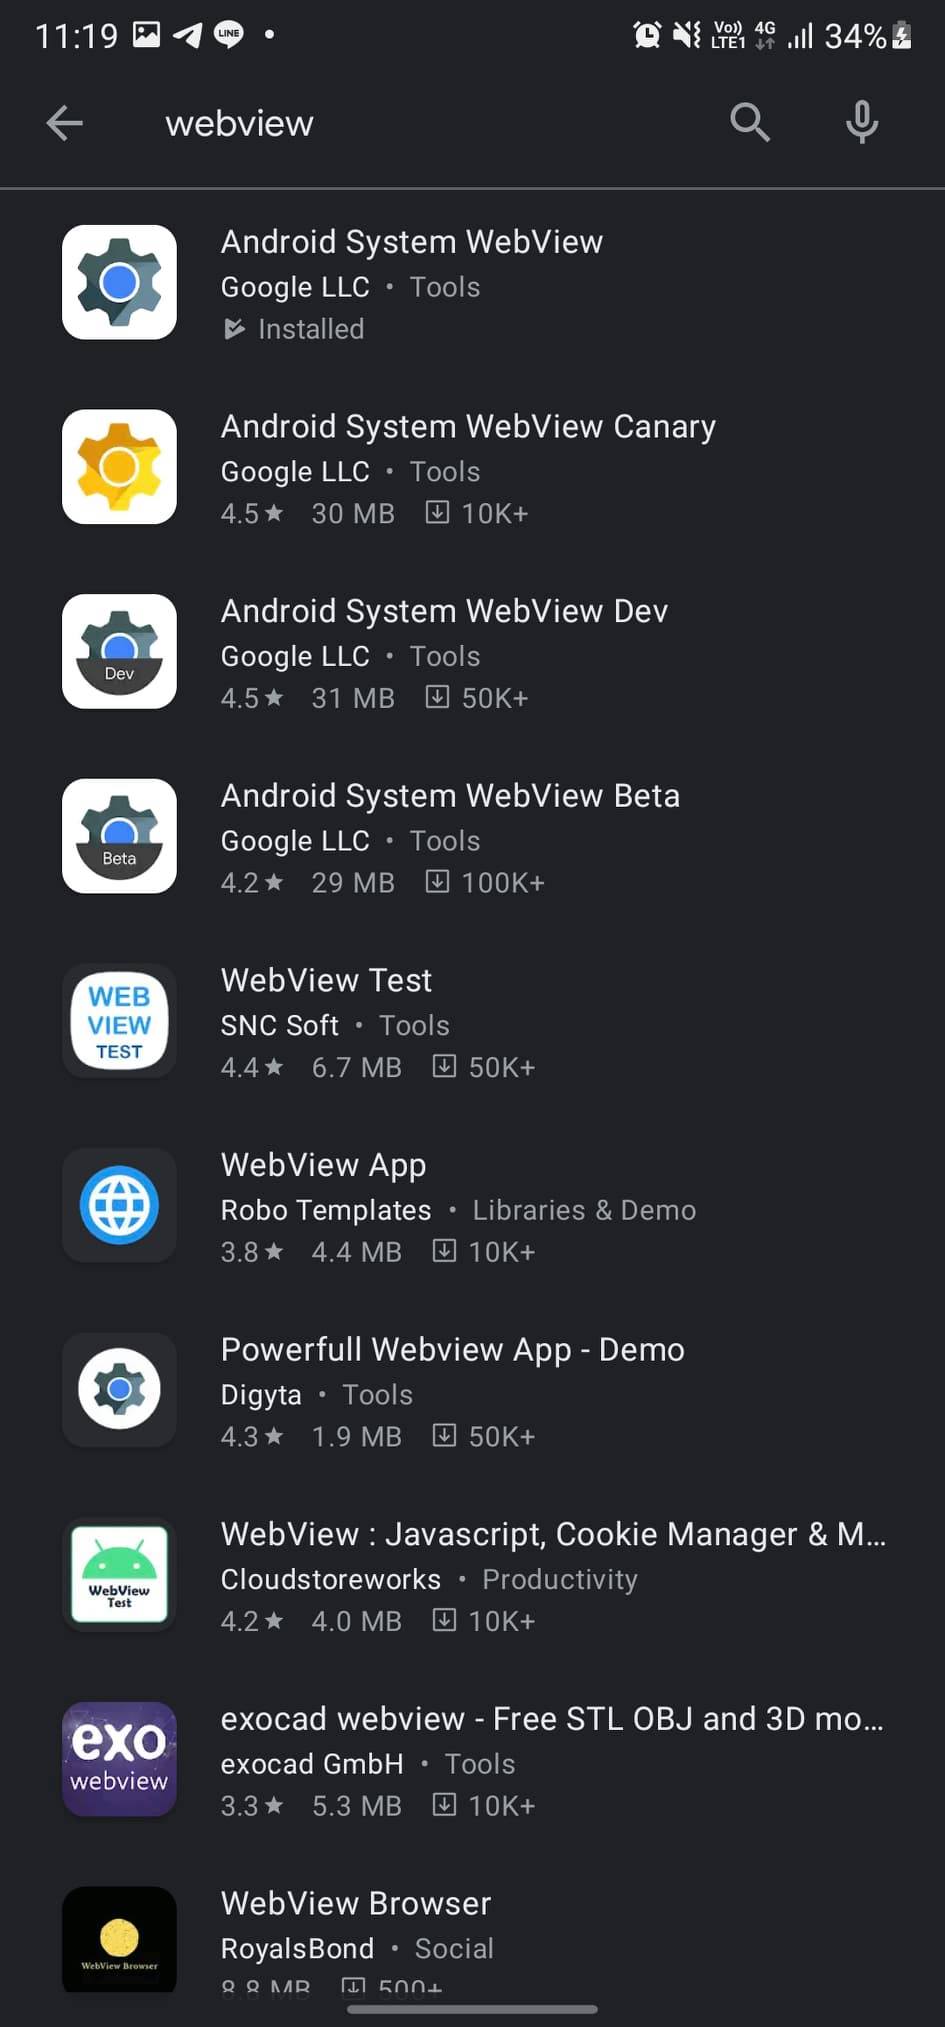This screenshot has height=2027, width=945.
Task: Select Android System WebView Beta title
Action: pos(450,796)
